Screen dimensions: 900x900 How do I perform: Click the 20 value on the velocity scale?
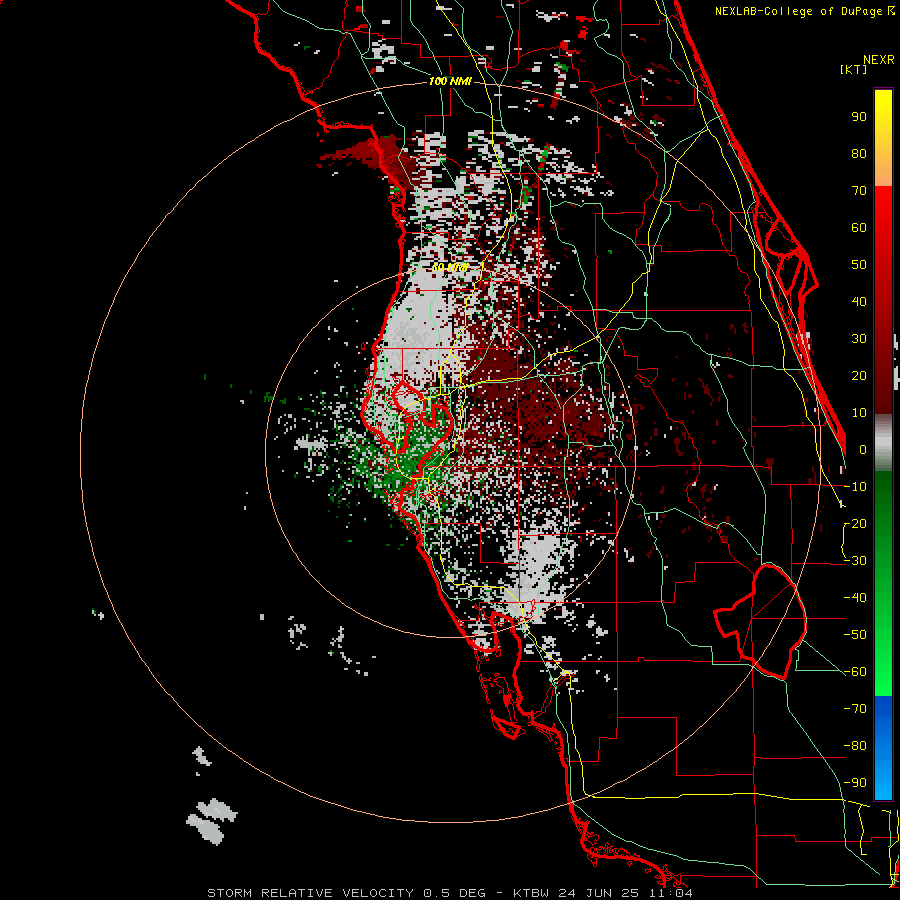click(859, 376)
